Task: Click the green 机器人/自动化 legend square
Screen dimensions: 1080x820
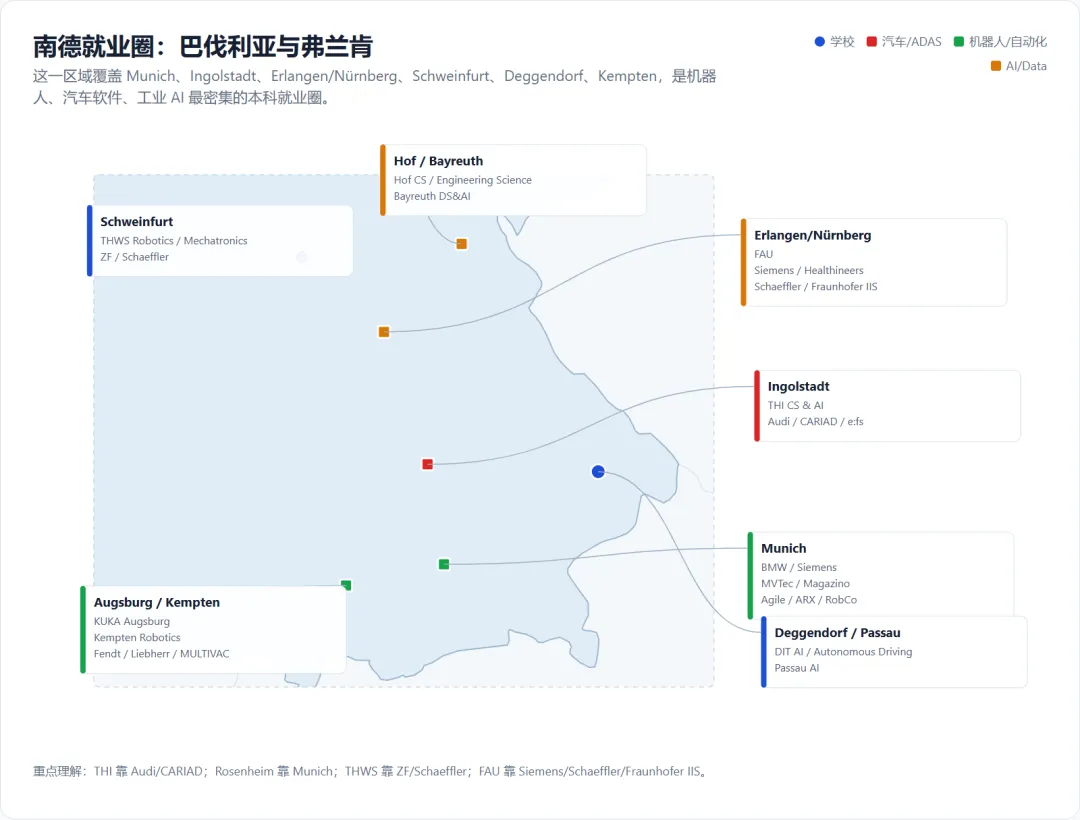Action: tap(958, 41)
